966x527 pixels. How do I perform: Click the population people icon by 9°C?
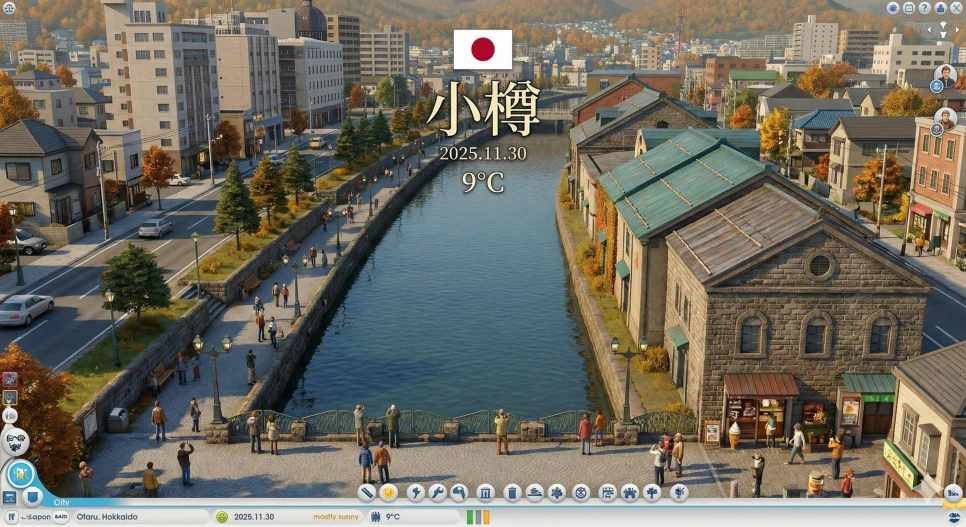(x=376, y=517)
